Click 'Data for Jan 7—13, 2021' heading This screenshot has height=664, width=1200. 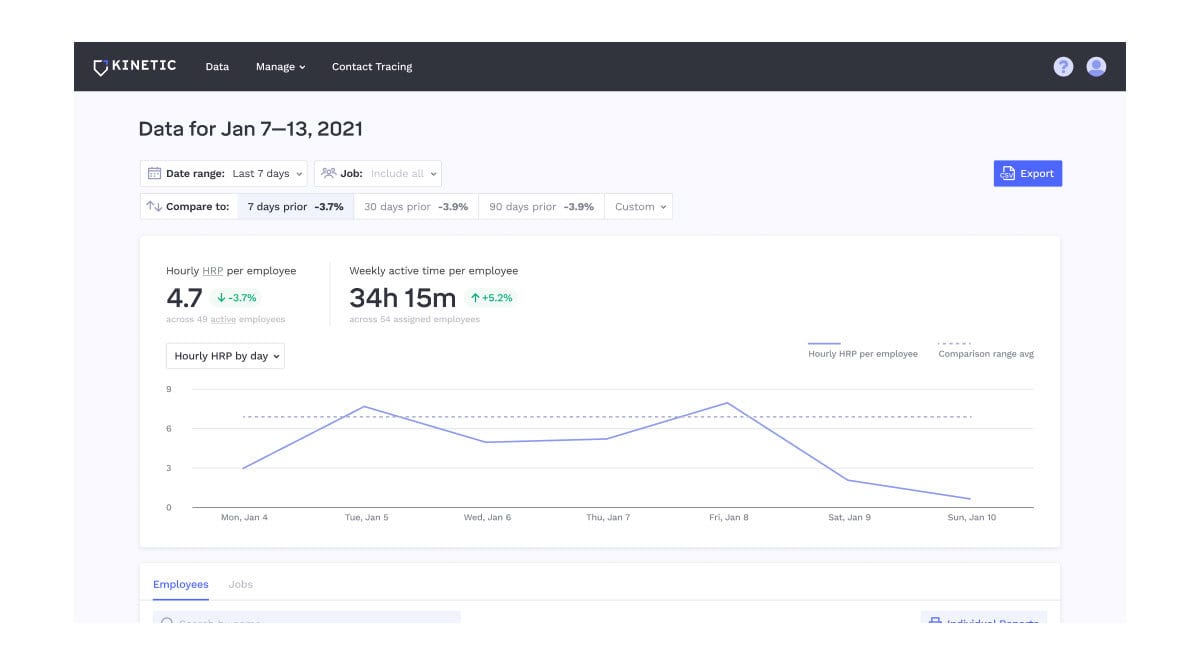tap(250, 129)
